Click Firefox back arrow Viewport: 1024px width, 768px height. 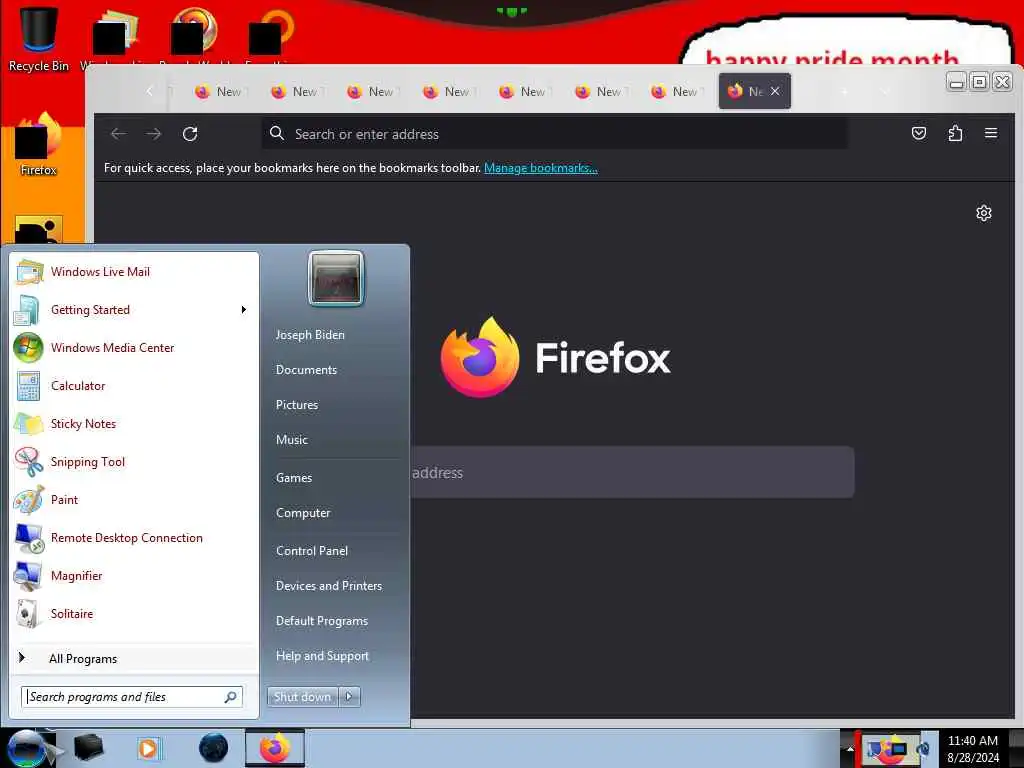click(118, 134)
